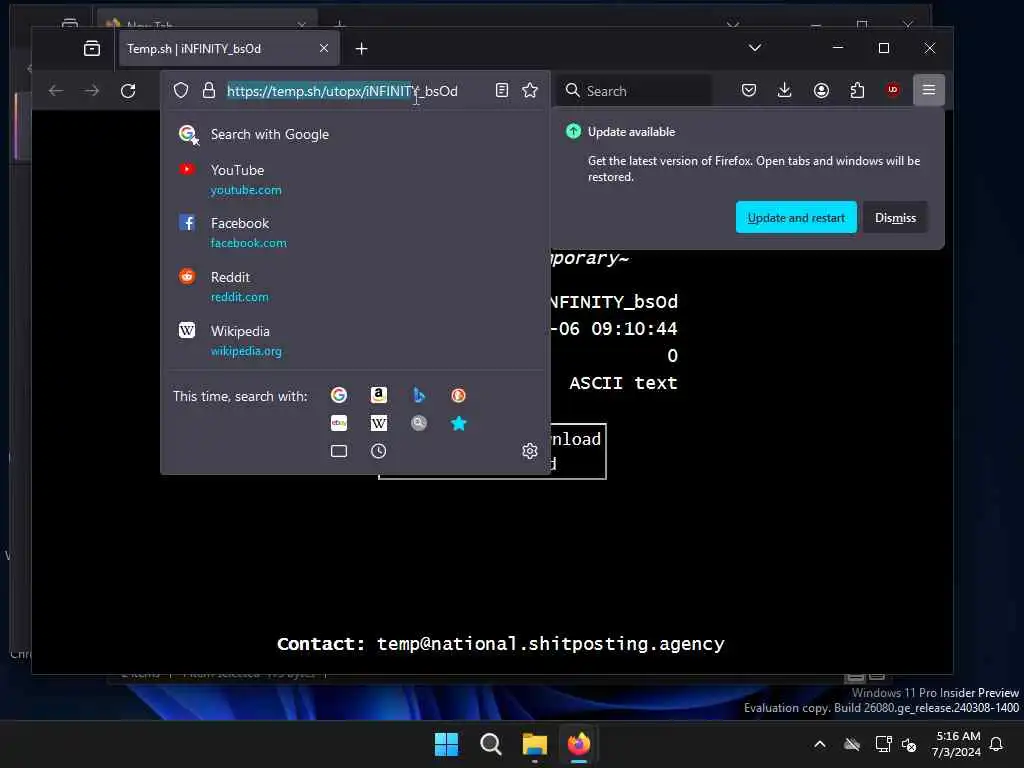This screenshot has height=768, width=1024.
Task: Select the Reddit suggestion row
Action: tap(355, 287)
